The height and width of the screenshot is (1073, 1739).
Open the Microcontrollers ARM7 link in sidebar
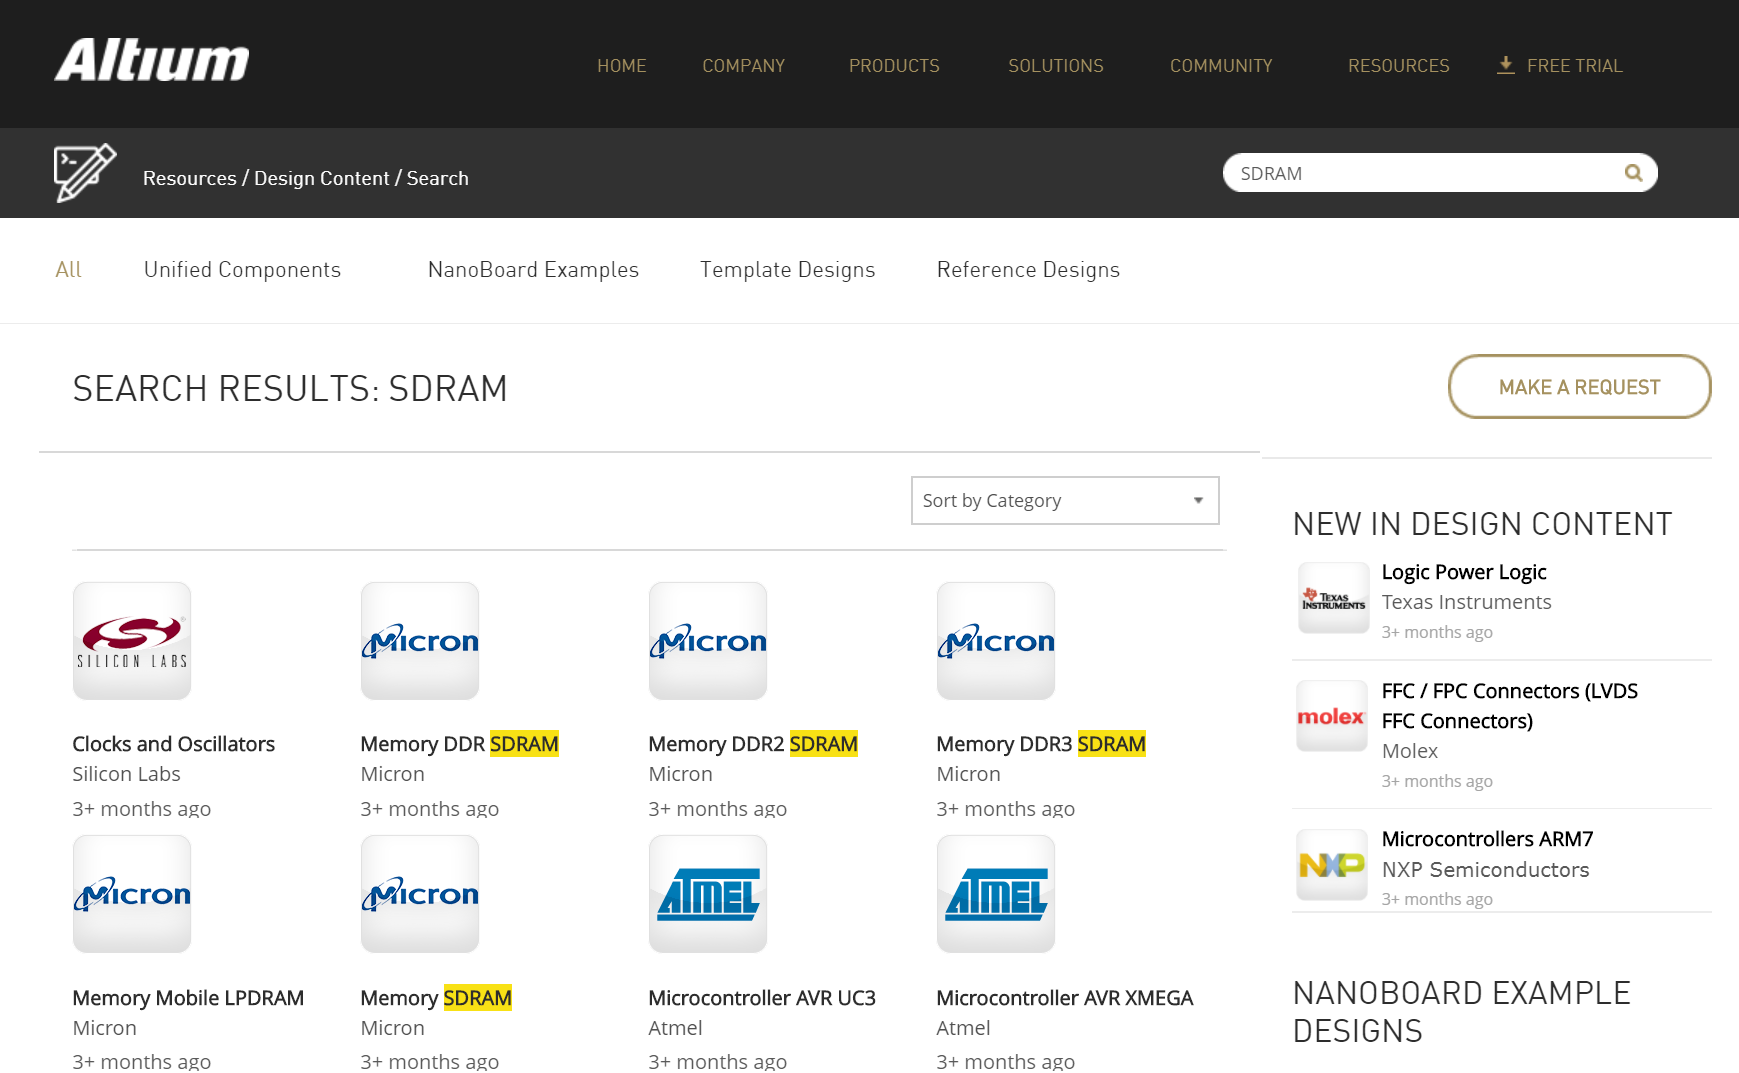tap(1486, 839)
